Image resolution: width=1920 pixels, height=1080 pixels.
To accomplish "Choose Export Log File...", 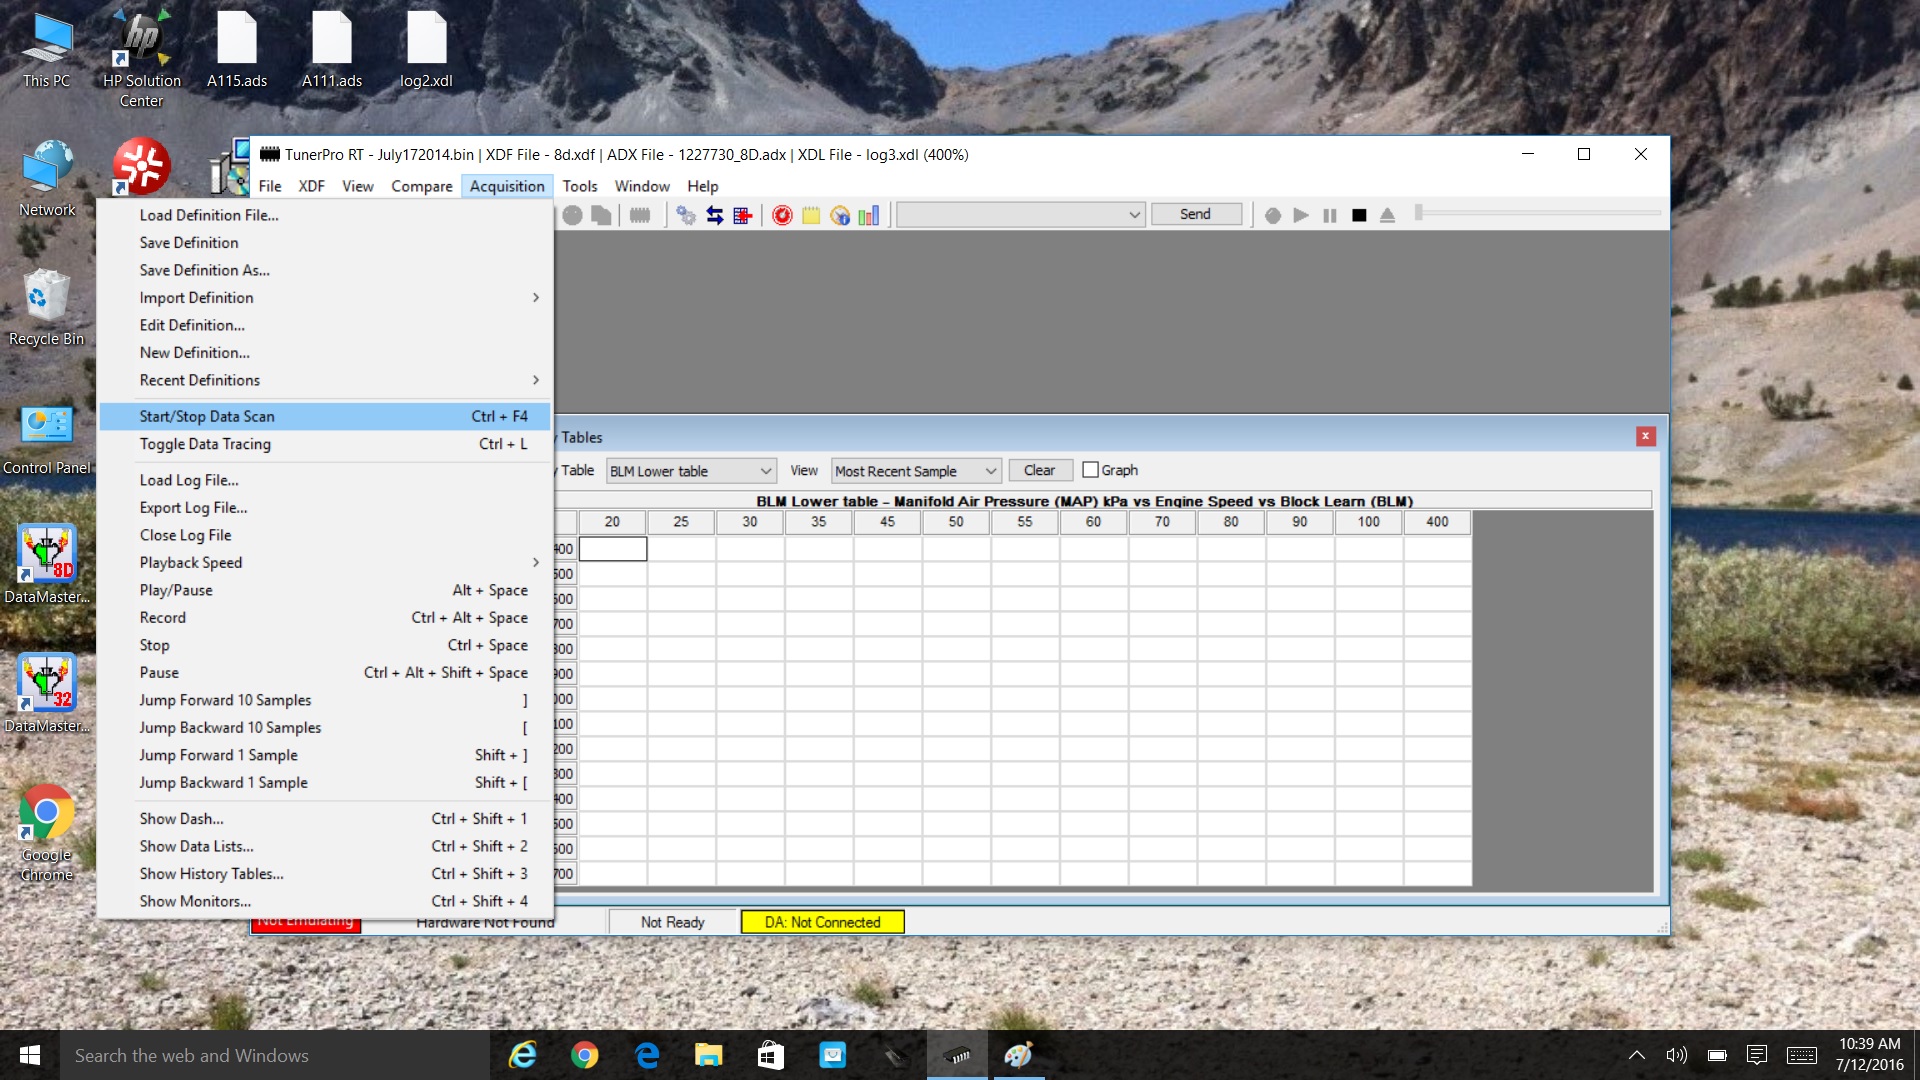I will coord(325,508).
